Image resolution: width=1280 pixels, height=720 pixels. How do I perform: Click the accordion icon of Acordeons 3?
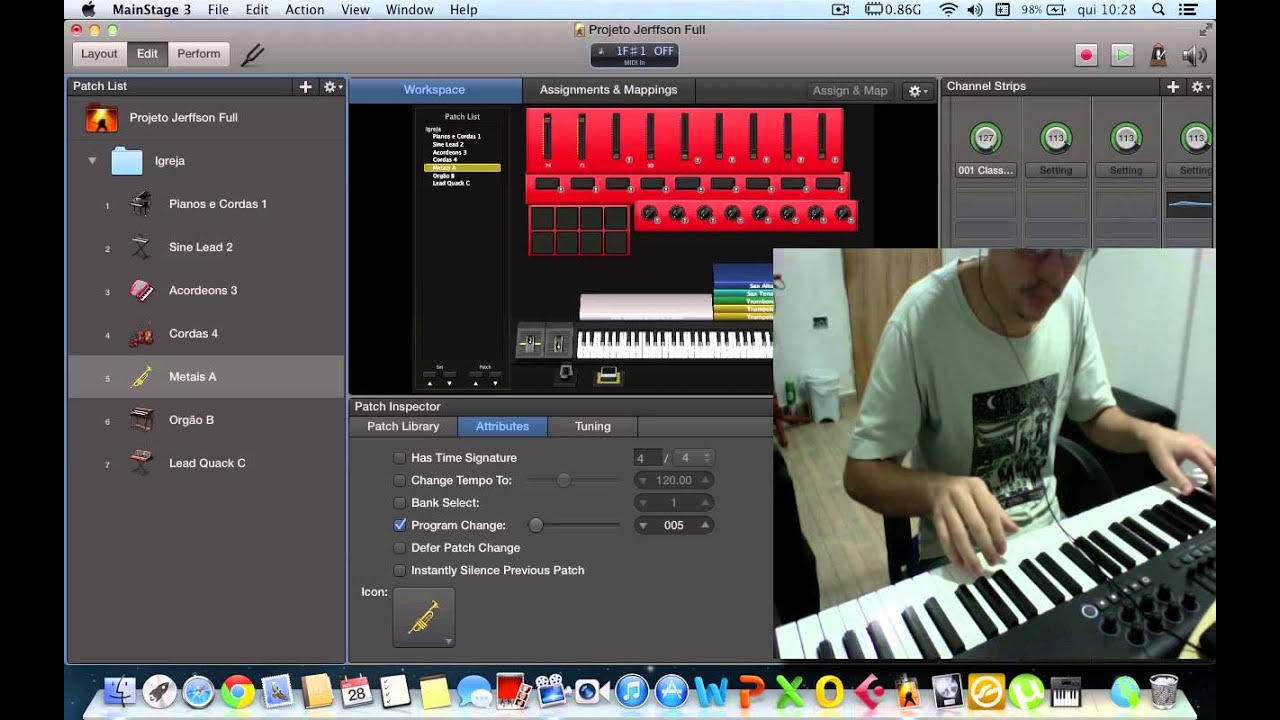pyautogui.click(x=141, y=291)
